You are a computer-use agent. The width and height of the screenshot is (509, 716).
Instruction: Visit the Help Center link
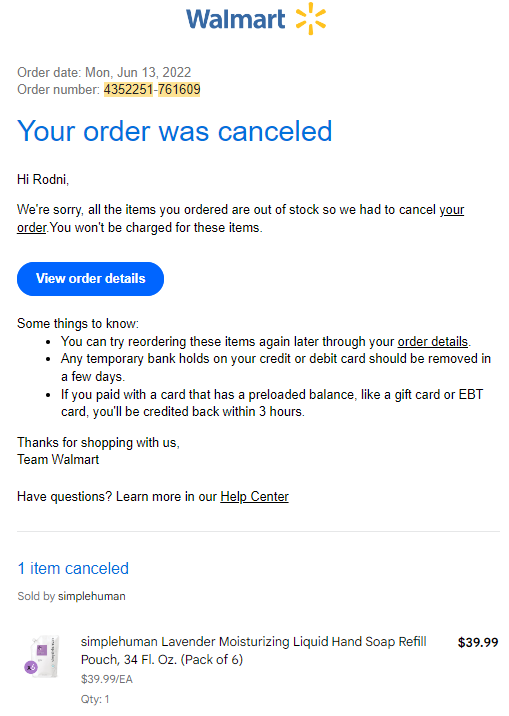pyautogui.click(x=254, y=496)
